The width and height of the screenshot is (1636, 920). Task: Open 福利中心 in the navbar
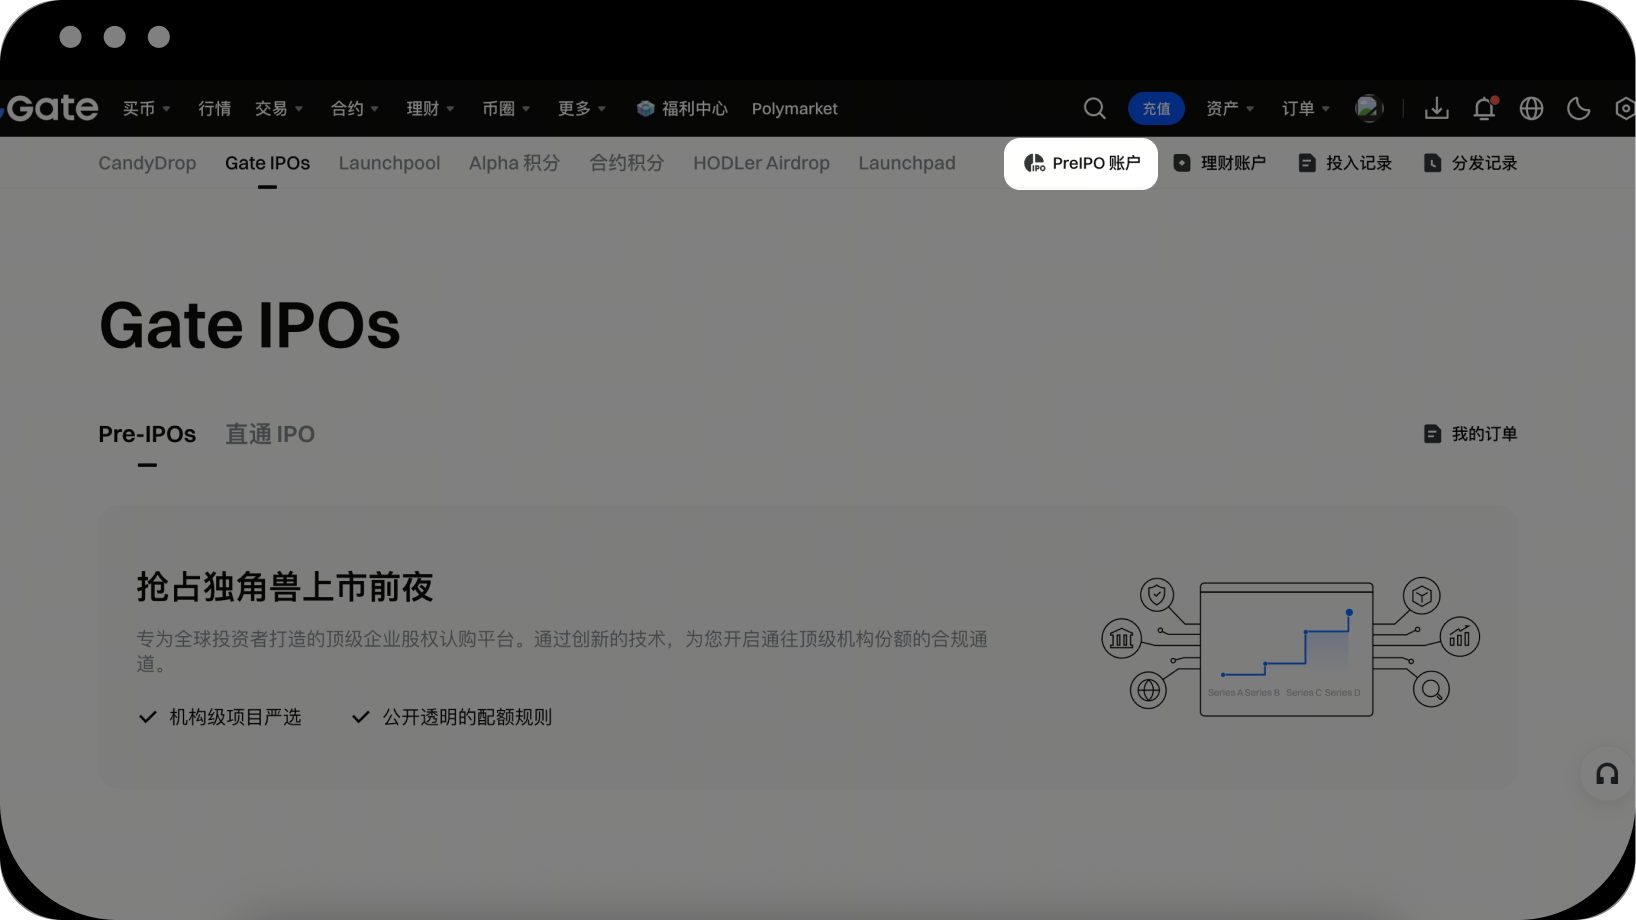(682, 108)
